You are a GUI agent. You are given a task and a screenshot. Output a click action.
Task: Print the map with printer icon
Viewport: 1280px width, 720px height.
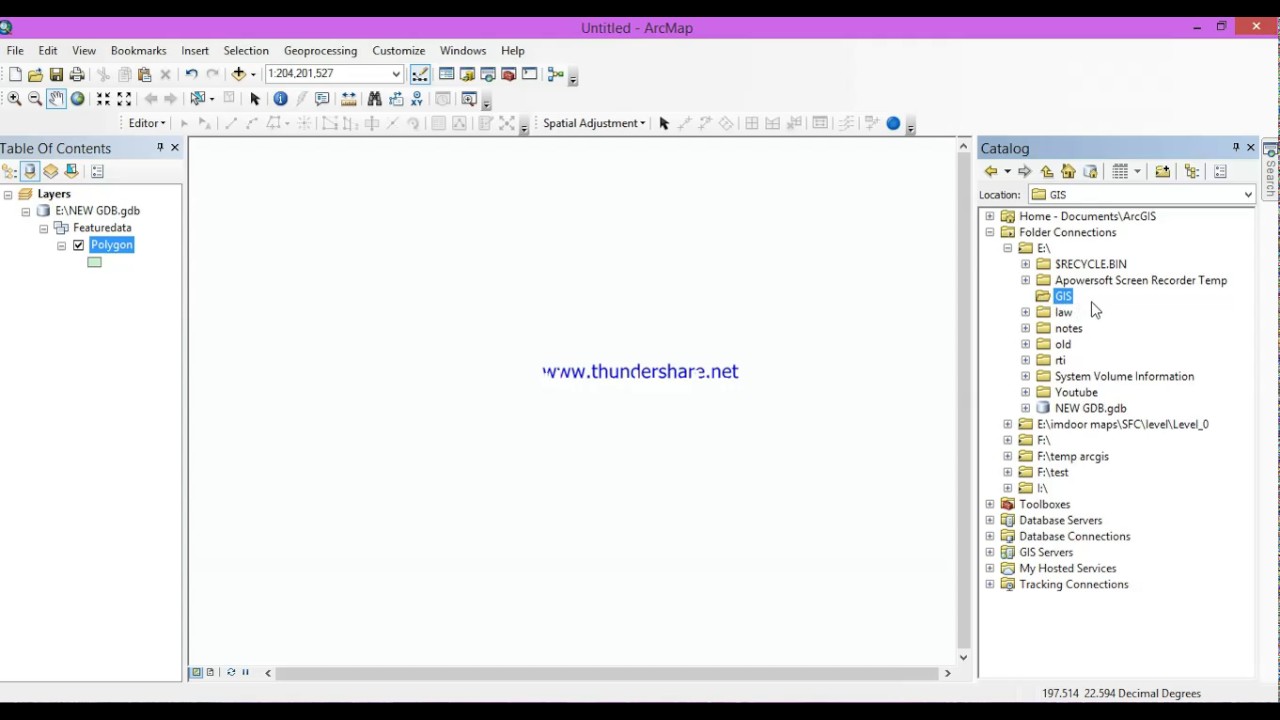(x=77, y=74)
